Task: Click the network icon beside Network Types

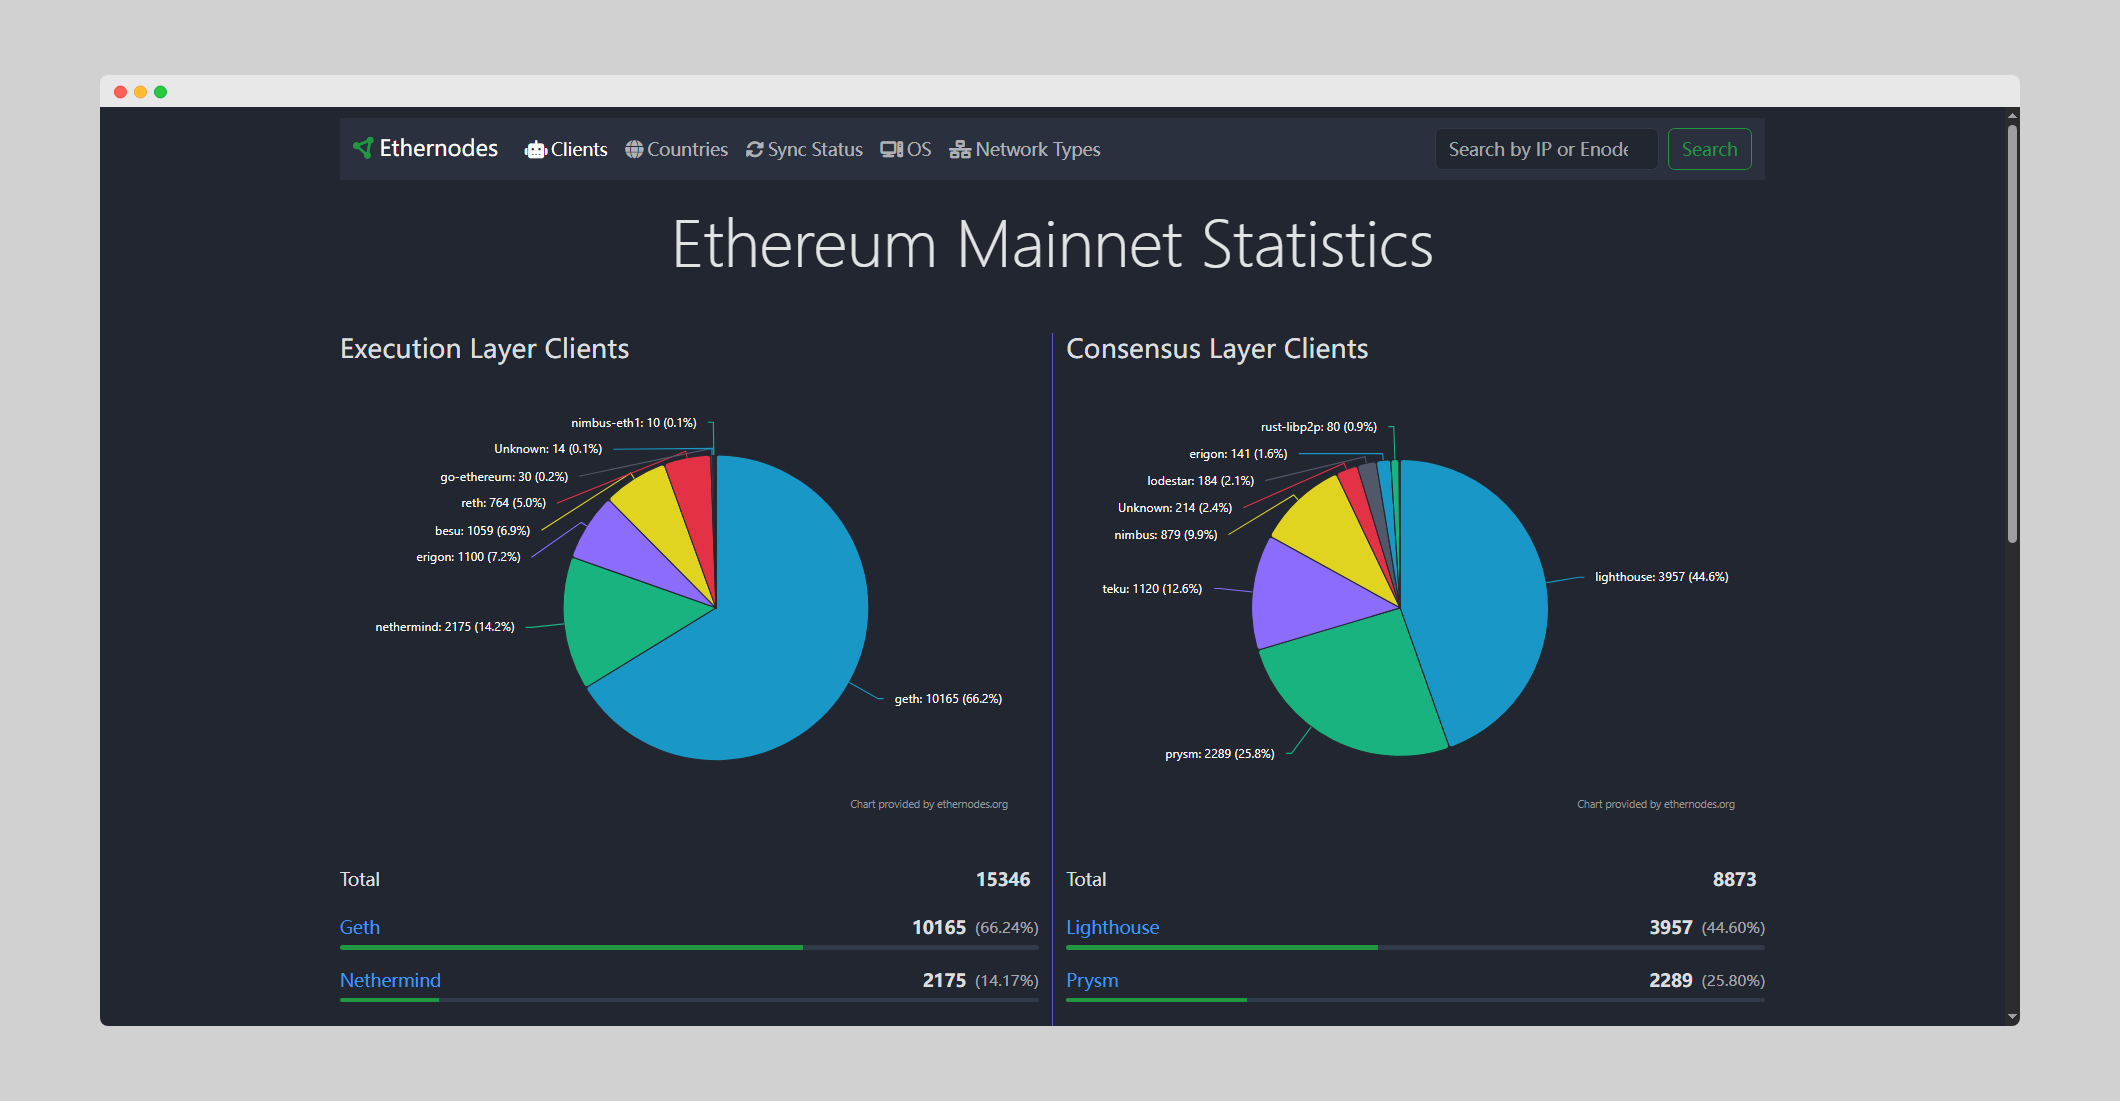Action: pos(960,149)
